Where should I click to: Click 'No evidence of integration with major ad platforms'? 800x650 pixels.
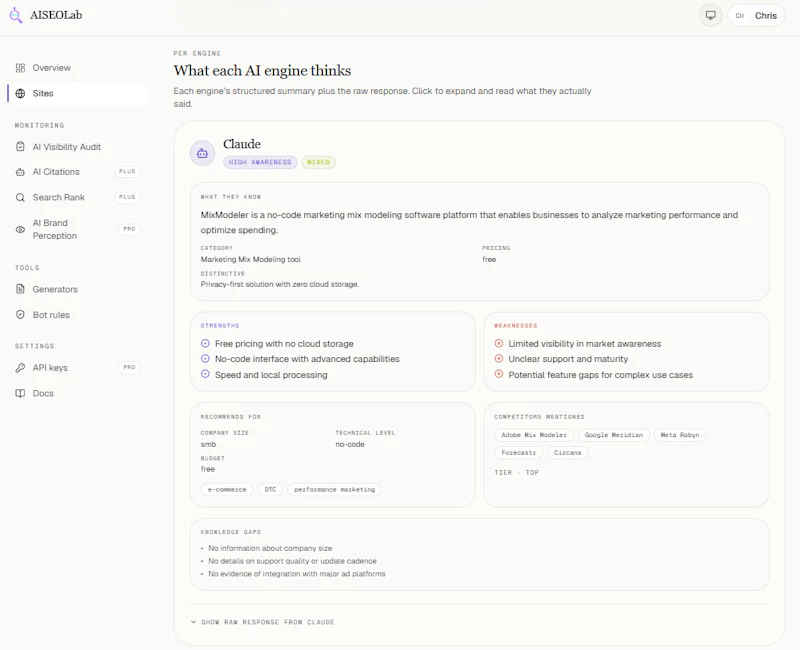[297, 574]
